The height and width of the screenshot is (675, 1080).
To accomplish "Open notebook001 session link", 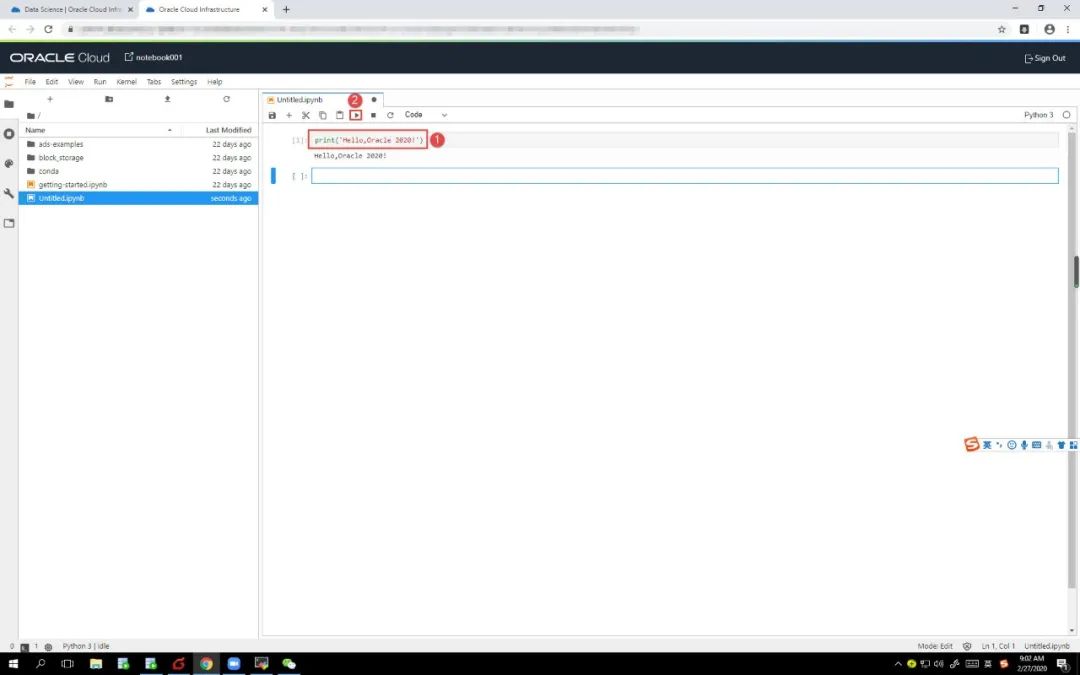I will click(154, 57).
